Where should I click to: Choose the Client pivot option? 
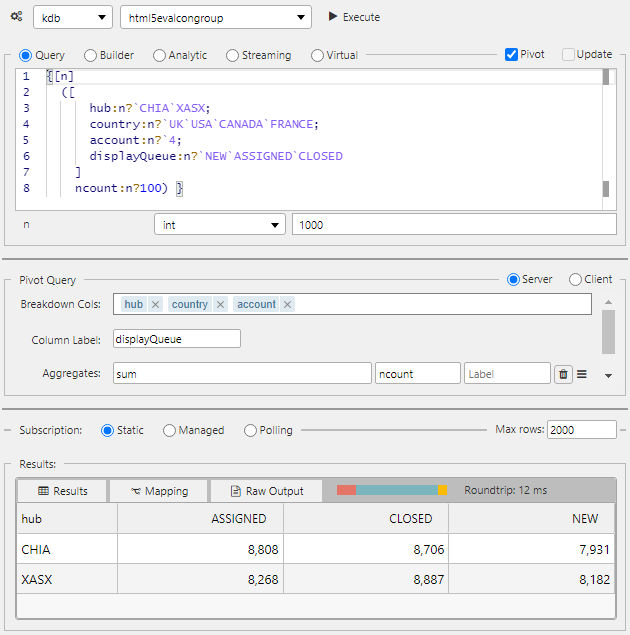pos(575,280)
